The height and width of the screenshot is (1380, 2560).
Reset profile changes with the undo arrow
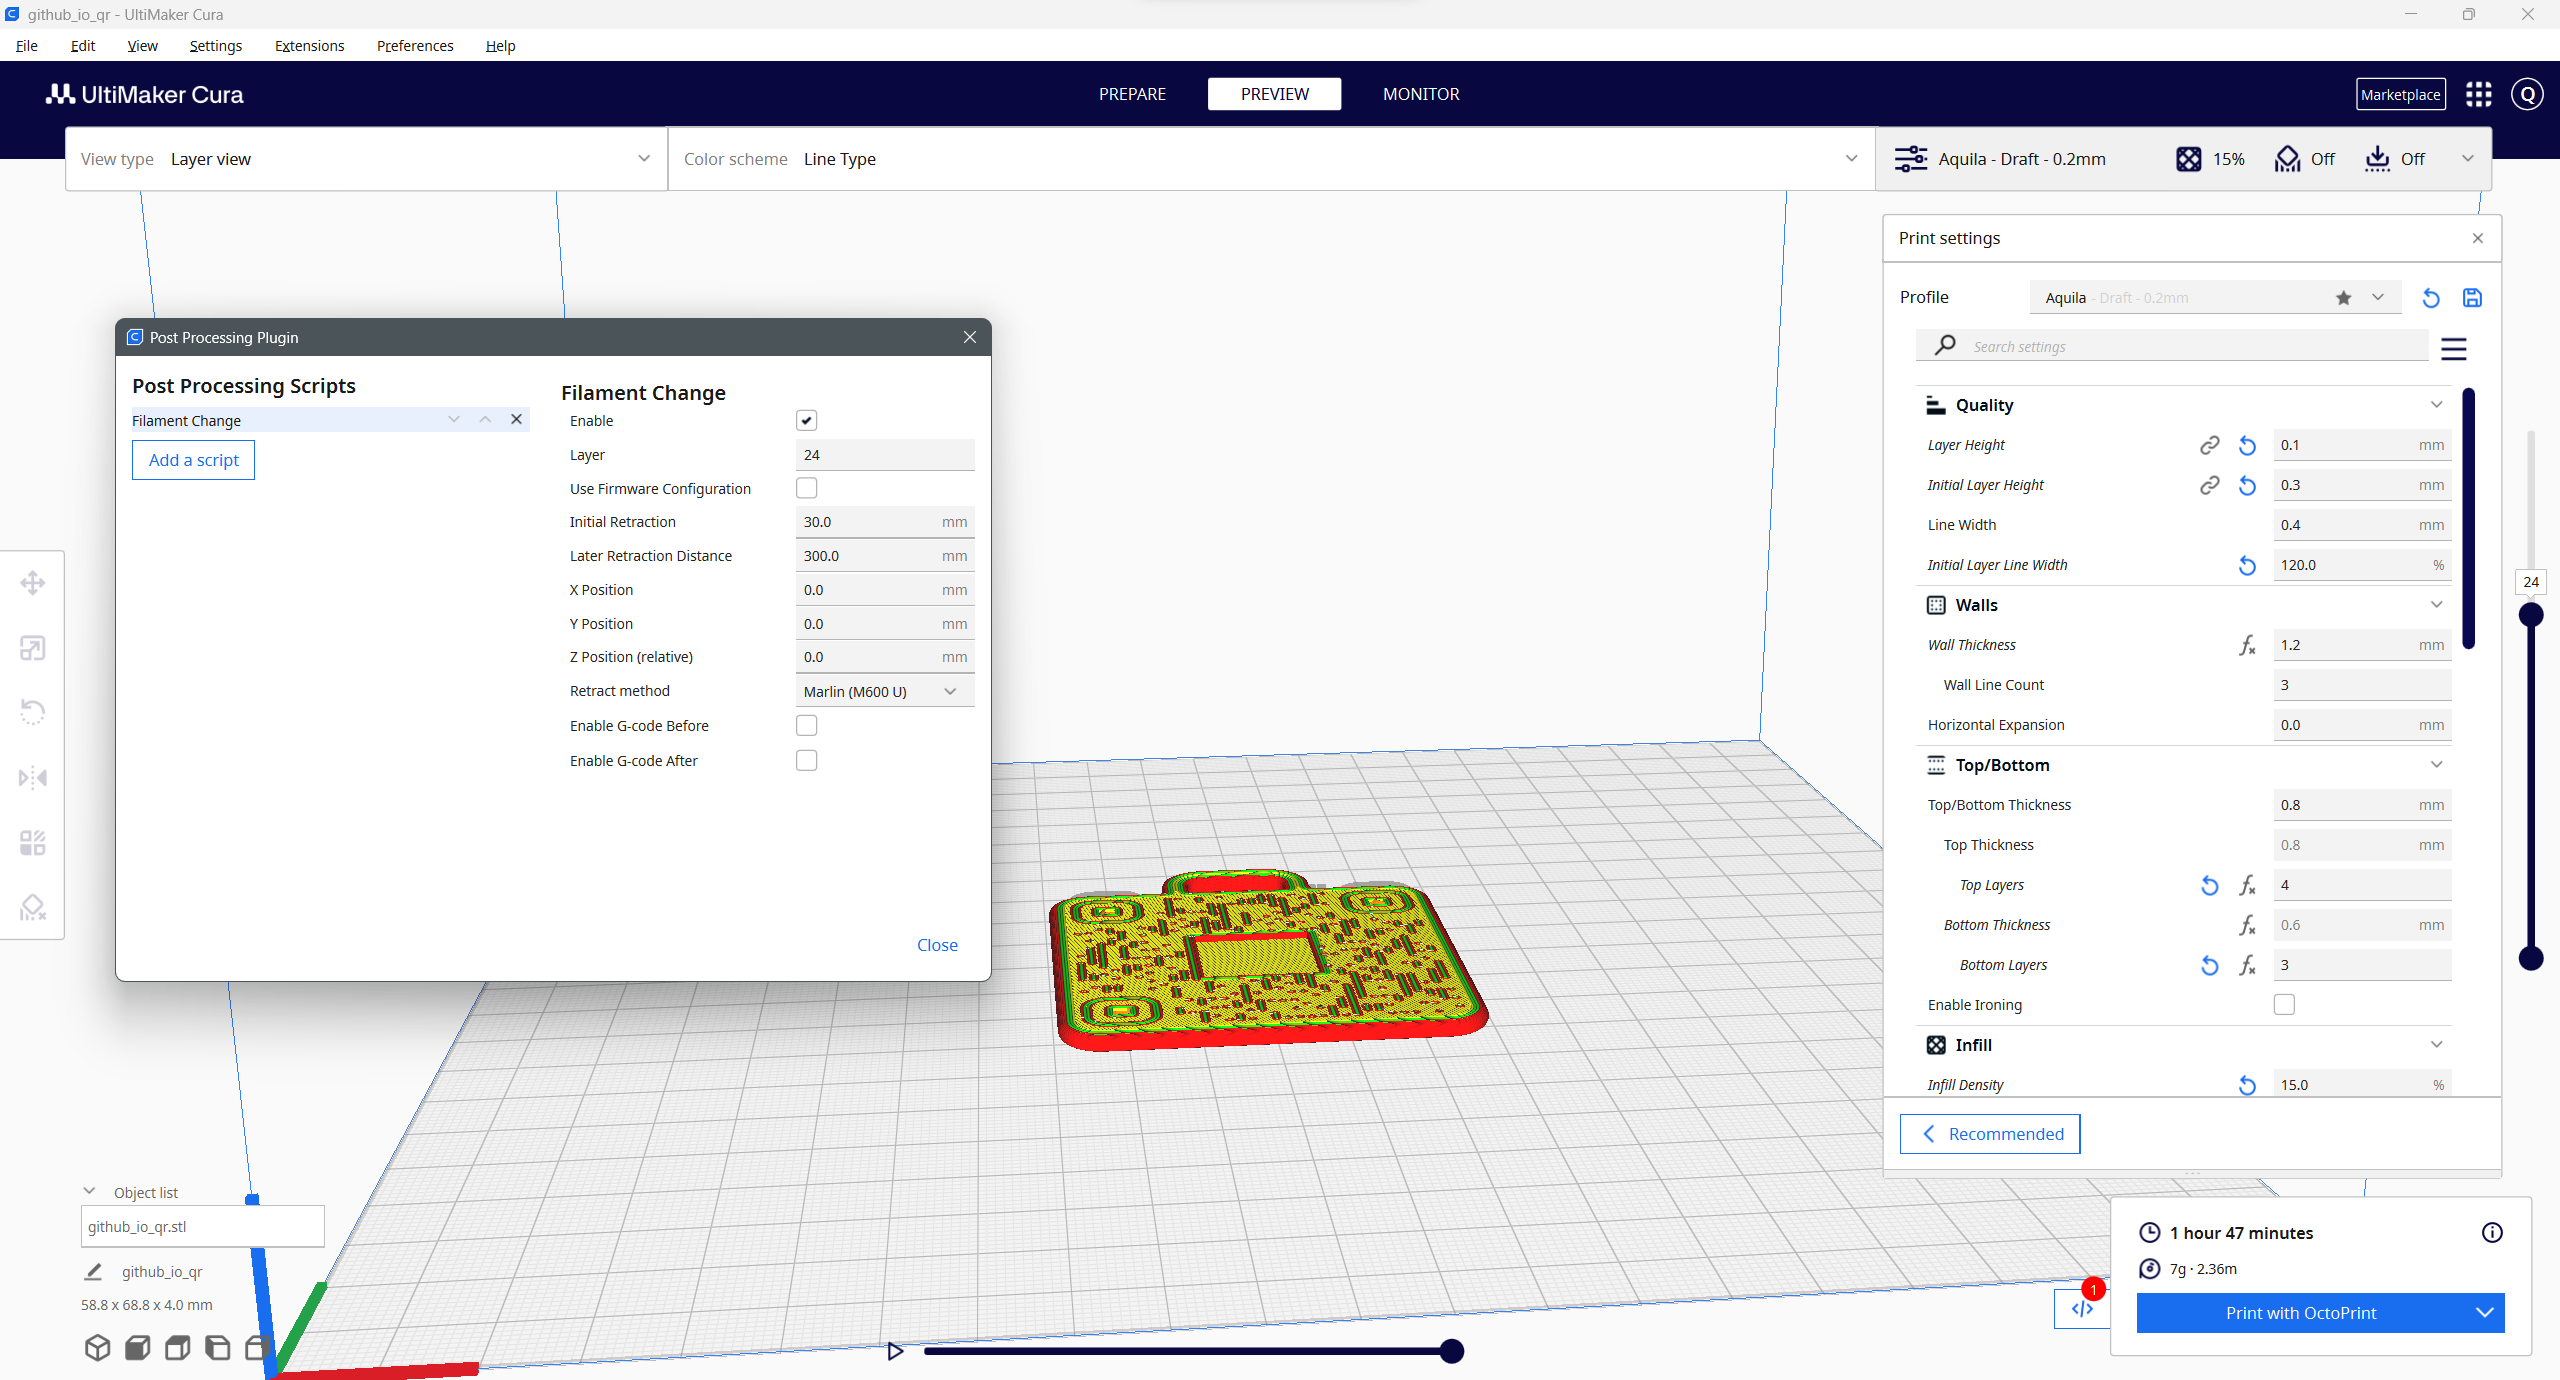(x=2431, y=298)
